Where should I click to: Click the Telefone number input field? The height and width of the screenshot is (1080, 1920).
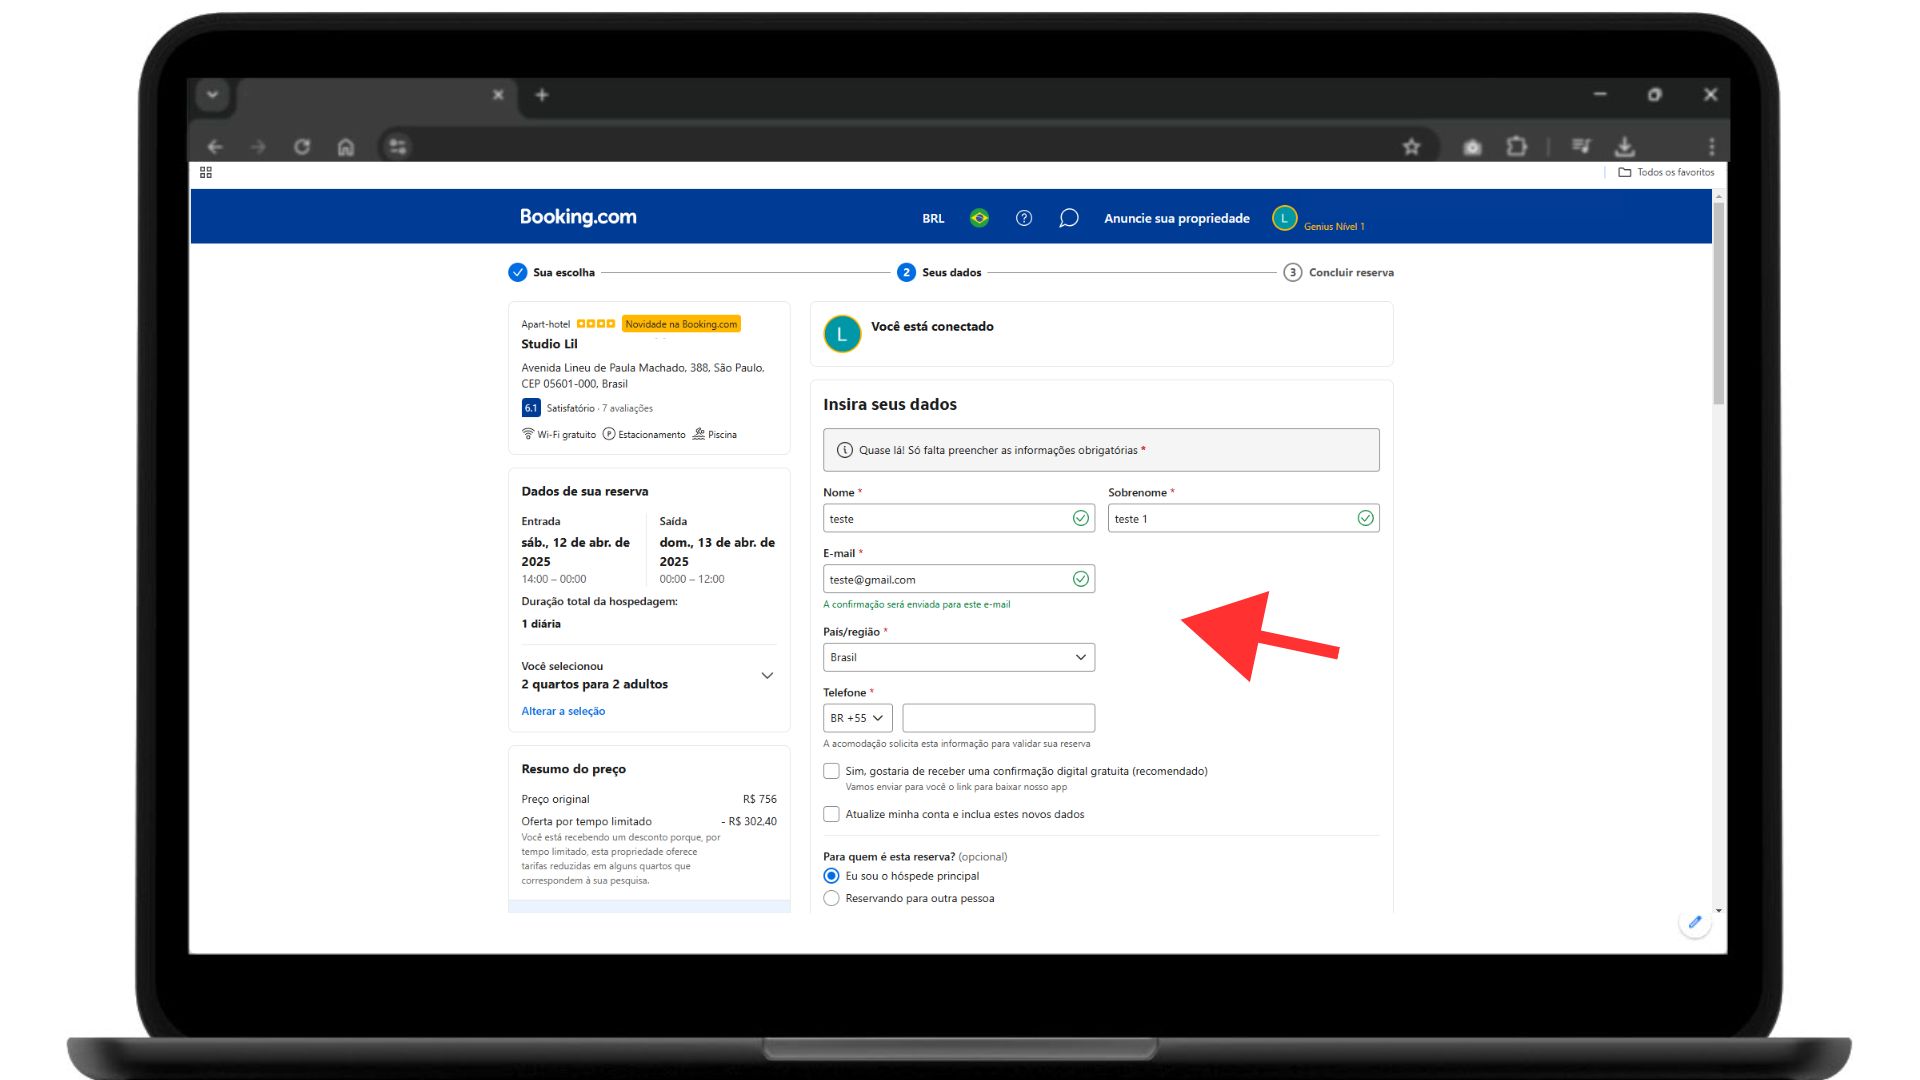click(x=998, y=718)
